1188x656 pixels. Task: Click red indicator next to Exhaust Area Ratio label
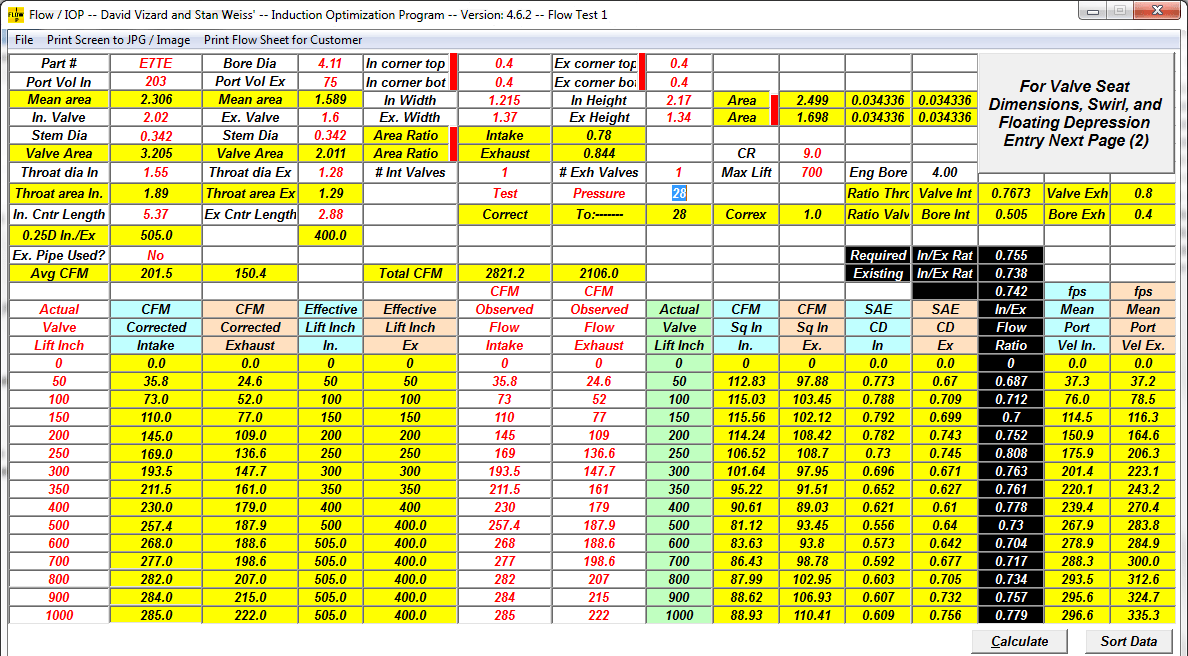[454, 153]
